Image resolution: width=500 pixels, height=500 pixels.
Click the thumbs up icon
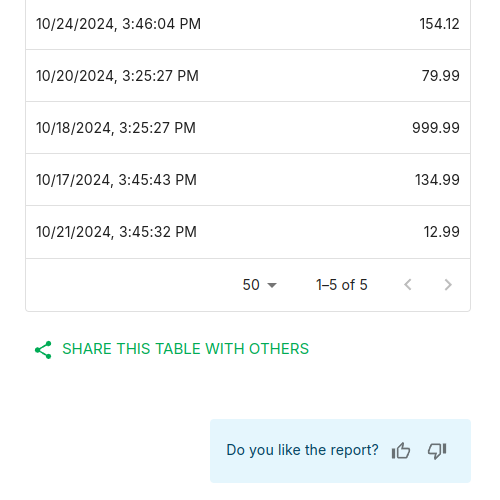[401, 451]
